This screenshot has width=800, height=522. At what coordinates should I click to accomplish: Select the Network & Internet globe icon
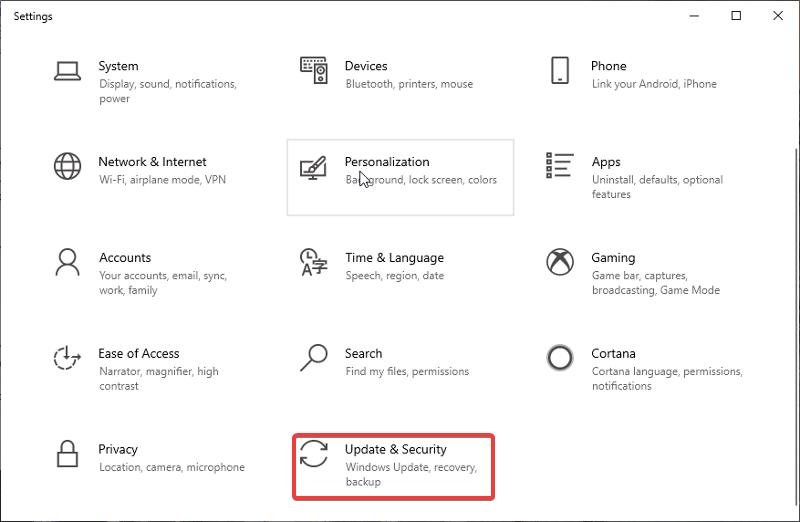click(x=68, y=165)
